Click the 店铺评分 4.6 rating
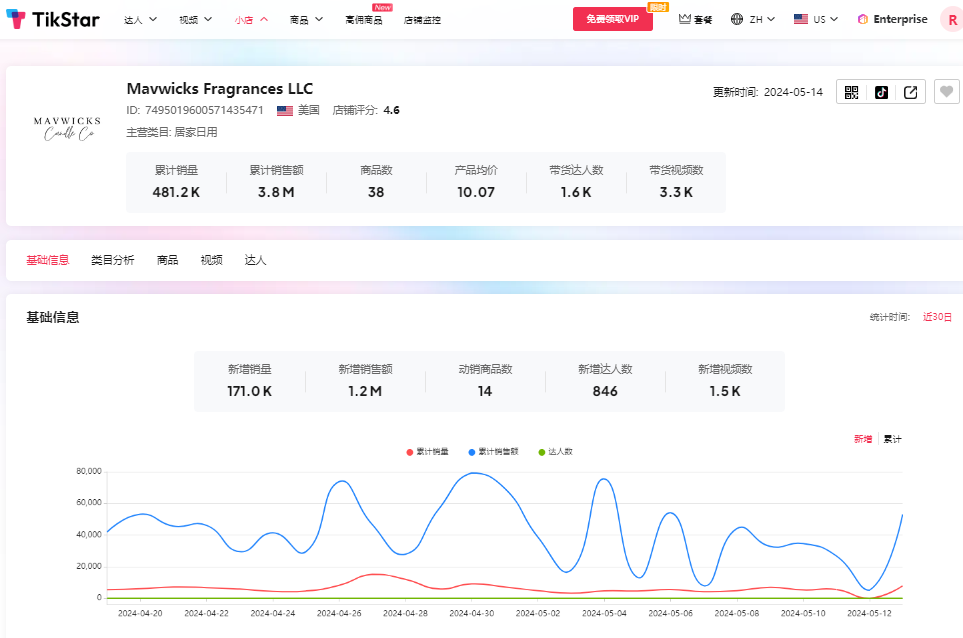Image resolution: width=963 pixels, height=638 pixels. click(366, 111)
